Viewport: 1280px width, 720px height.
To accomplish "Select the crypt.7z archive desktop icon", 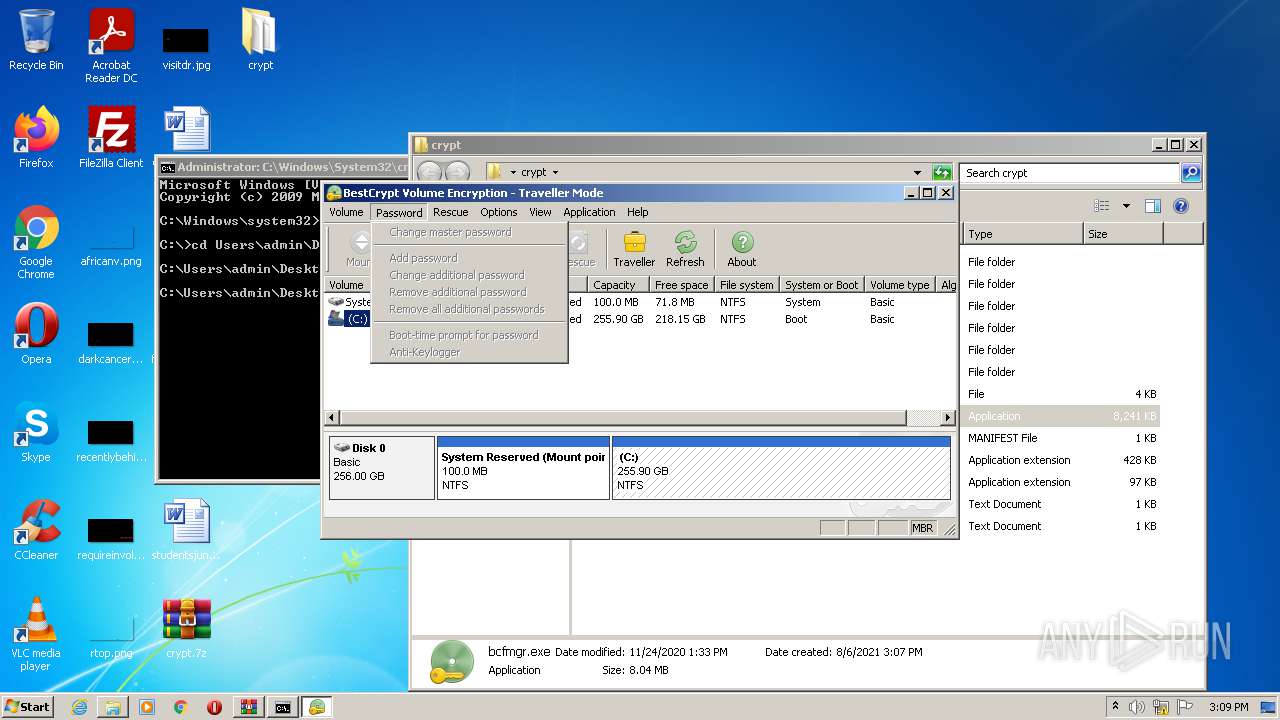I will click(186, 629).
